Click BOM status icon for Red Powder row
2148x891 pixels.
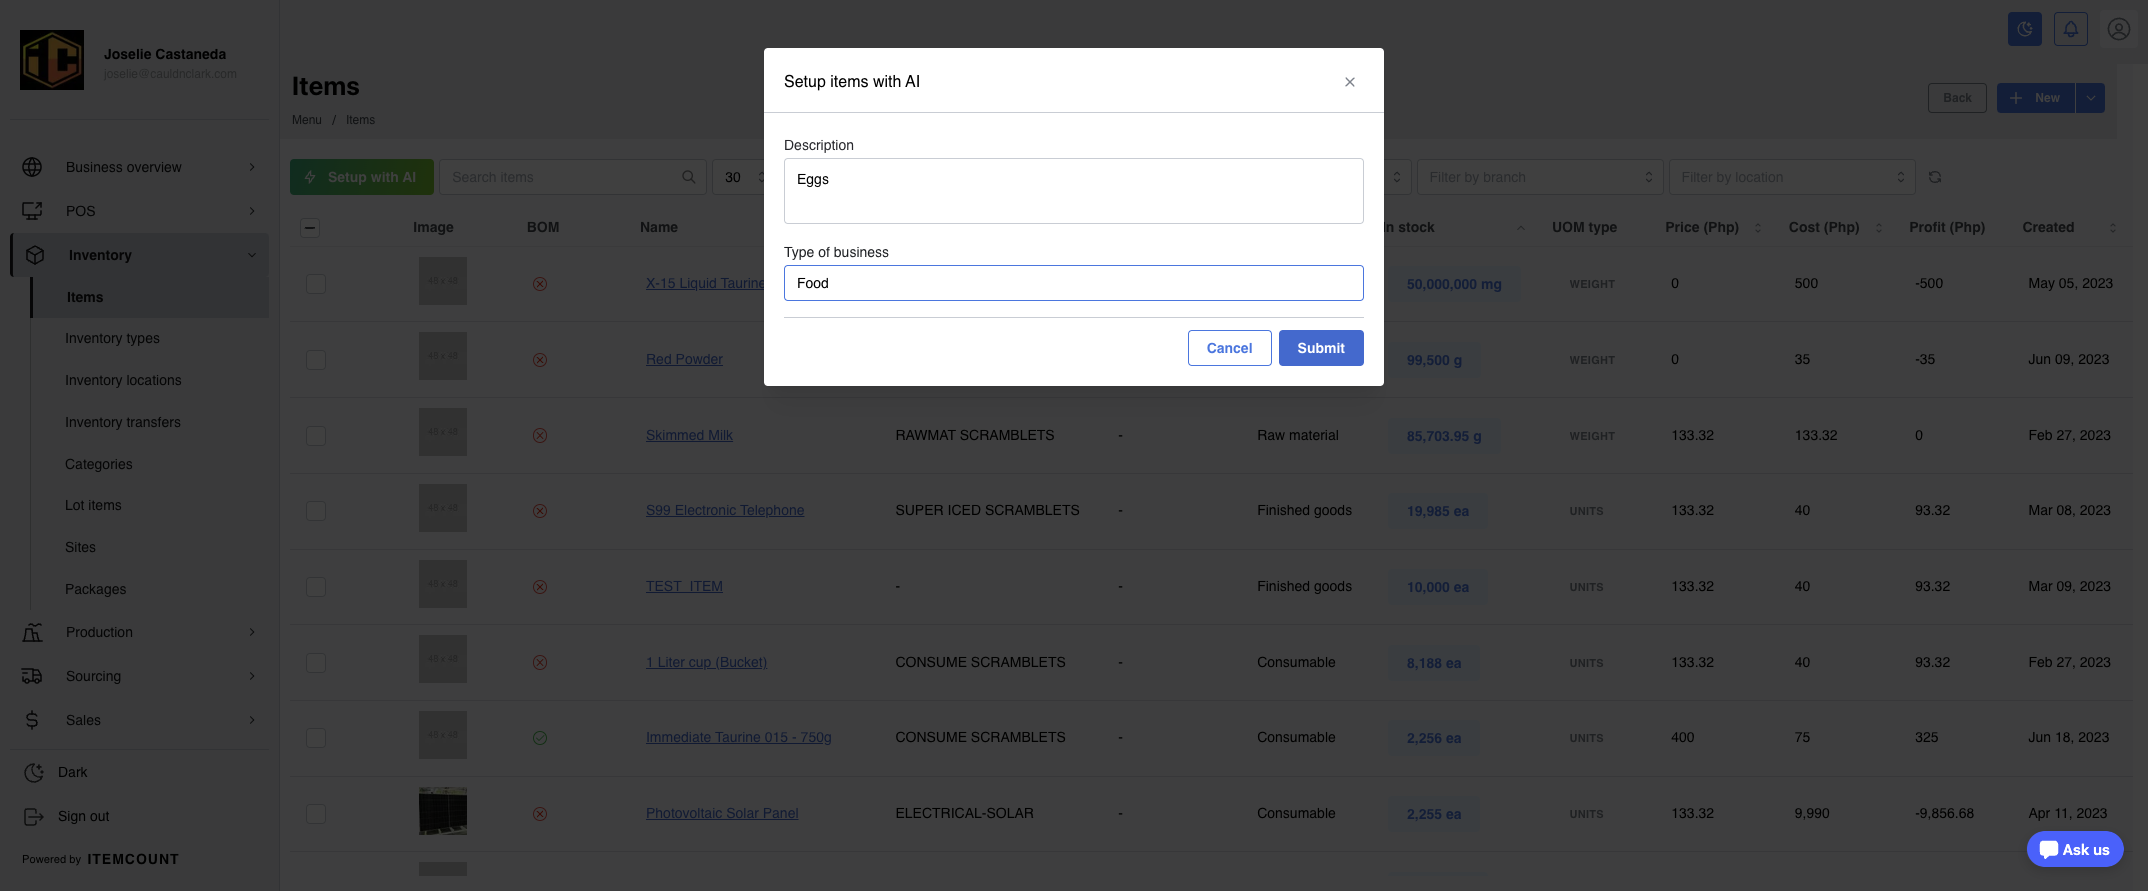tap(540, 360)
